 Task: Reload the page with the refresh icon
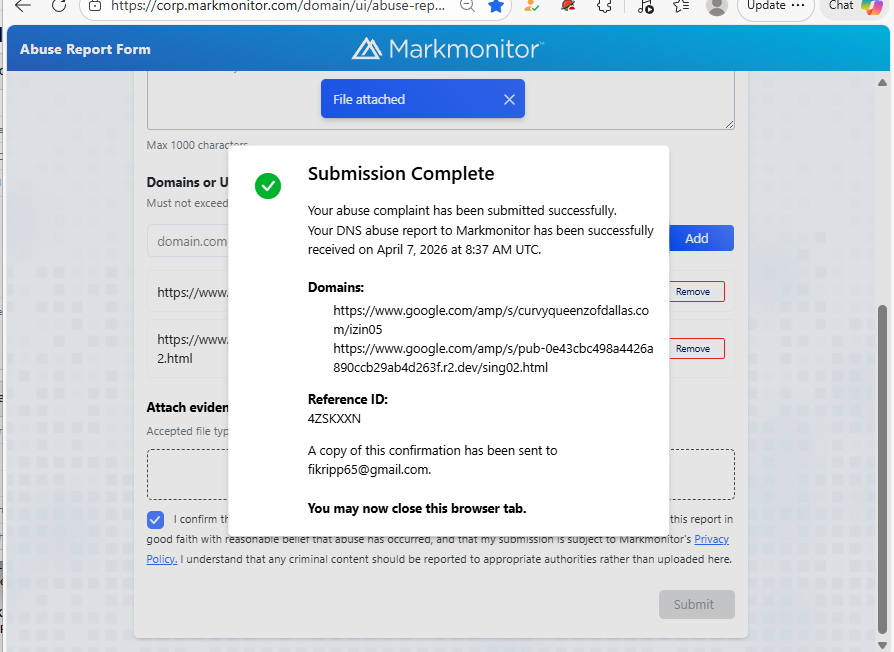[59, 6]
